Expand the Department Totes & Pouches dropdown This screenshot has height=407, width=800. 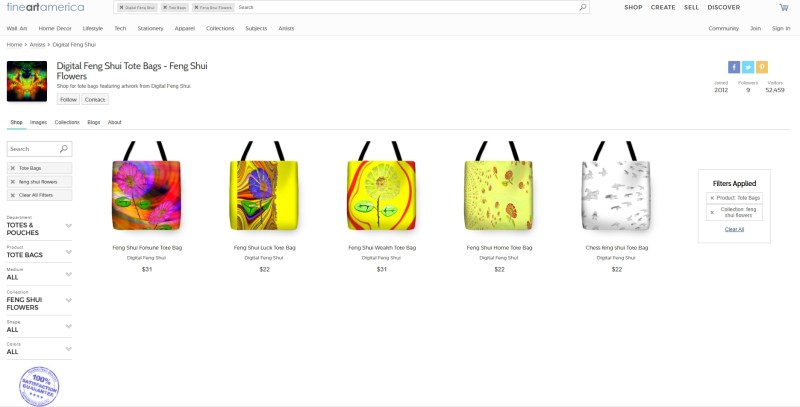pyautogui.click(x=69, y=225)
